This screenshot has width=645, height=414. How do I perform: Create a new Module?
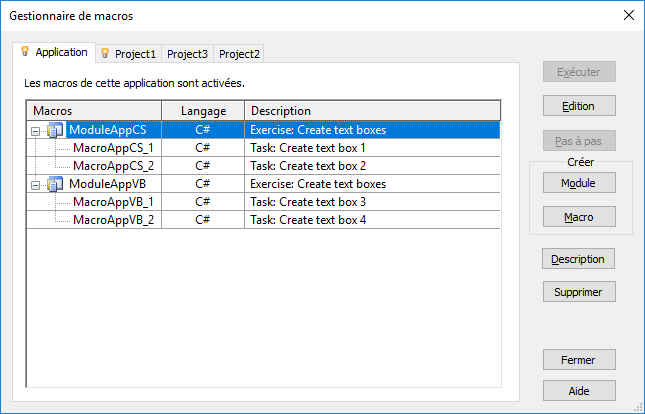coord(579,182)
